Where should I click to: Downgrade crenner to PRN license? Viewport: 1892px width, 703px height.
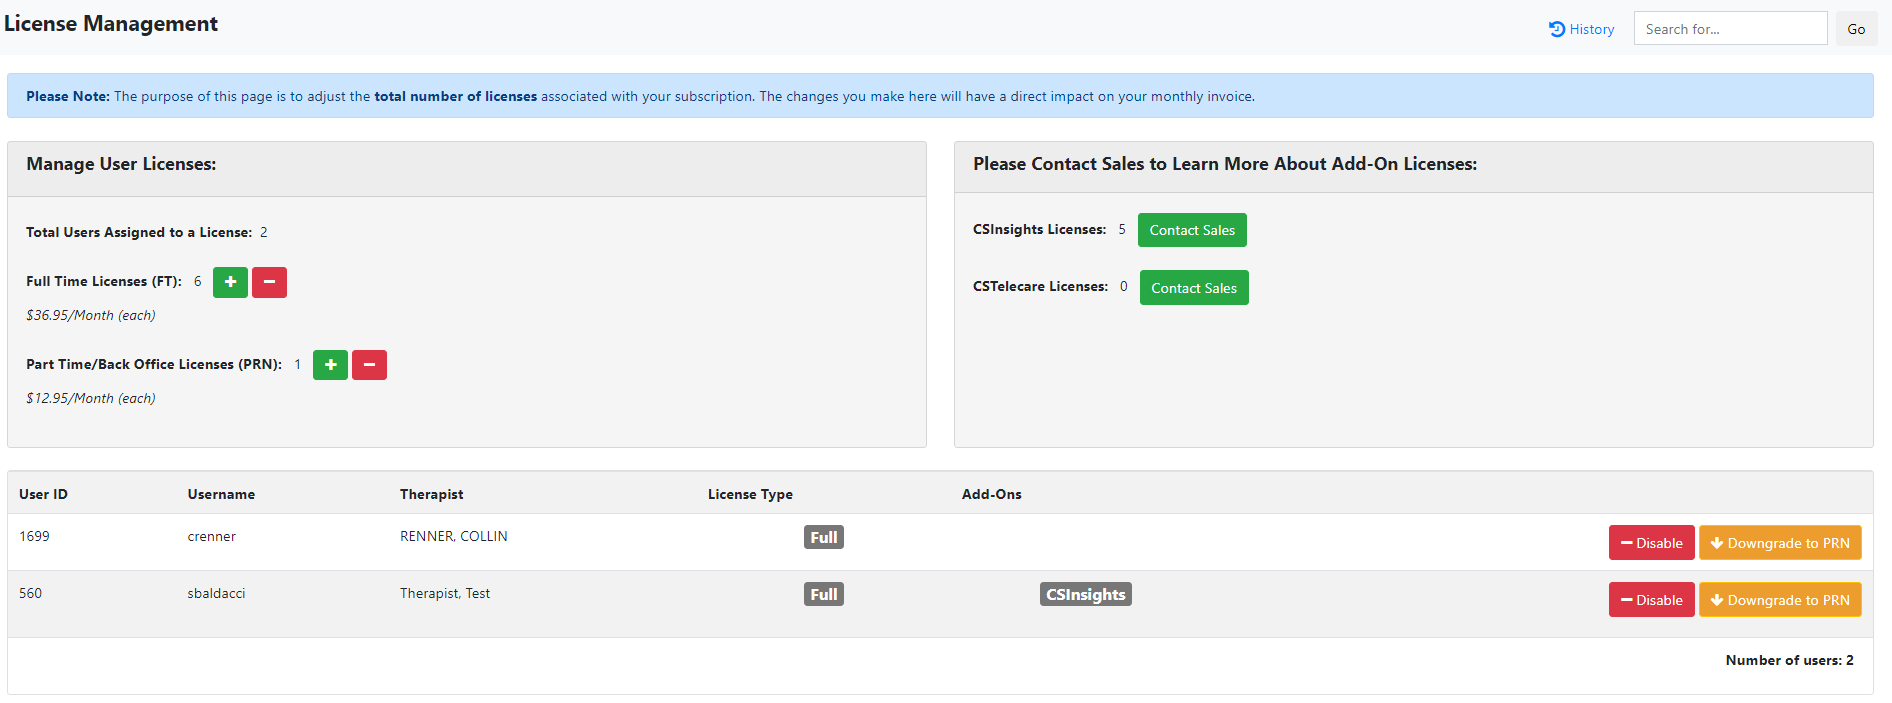pyautogui.click(x=1780, y=543)
